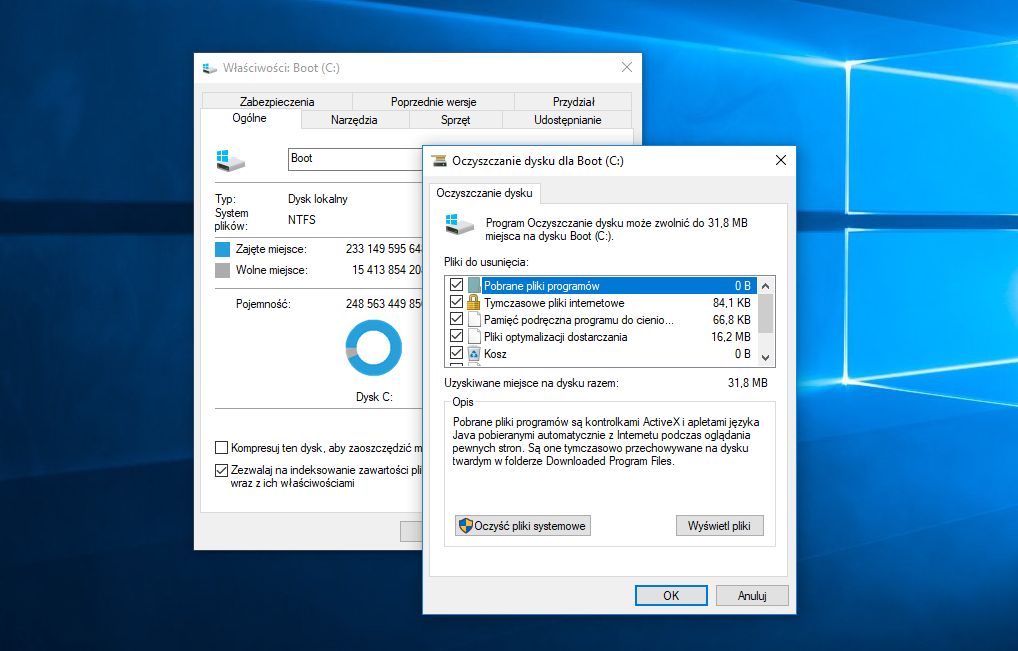Click the file list scroll up arrow

coord(765,286)
